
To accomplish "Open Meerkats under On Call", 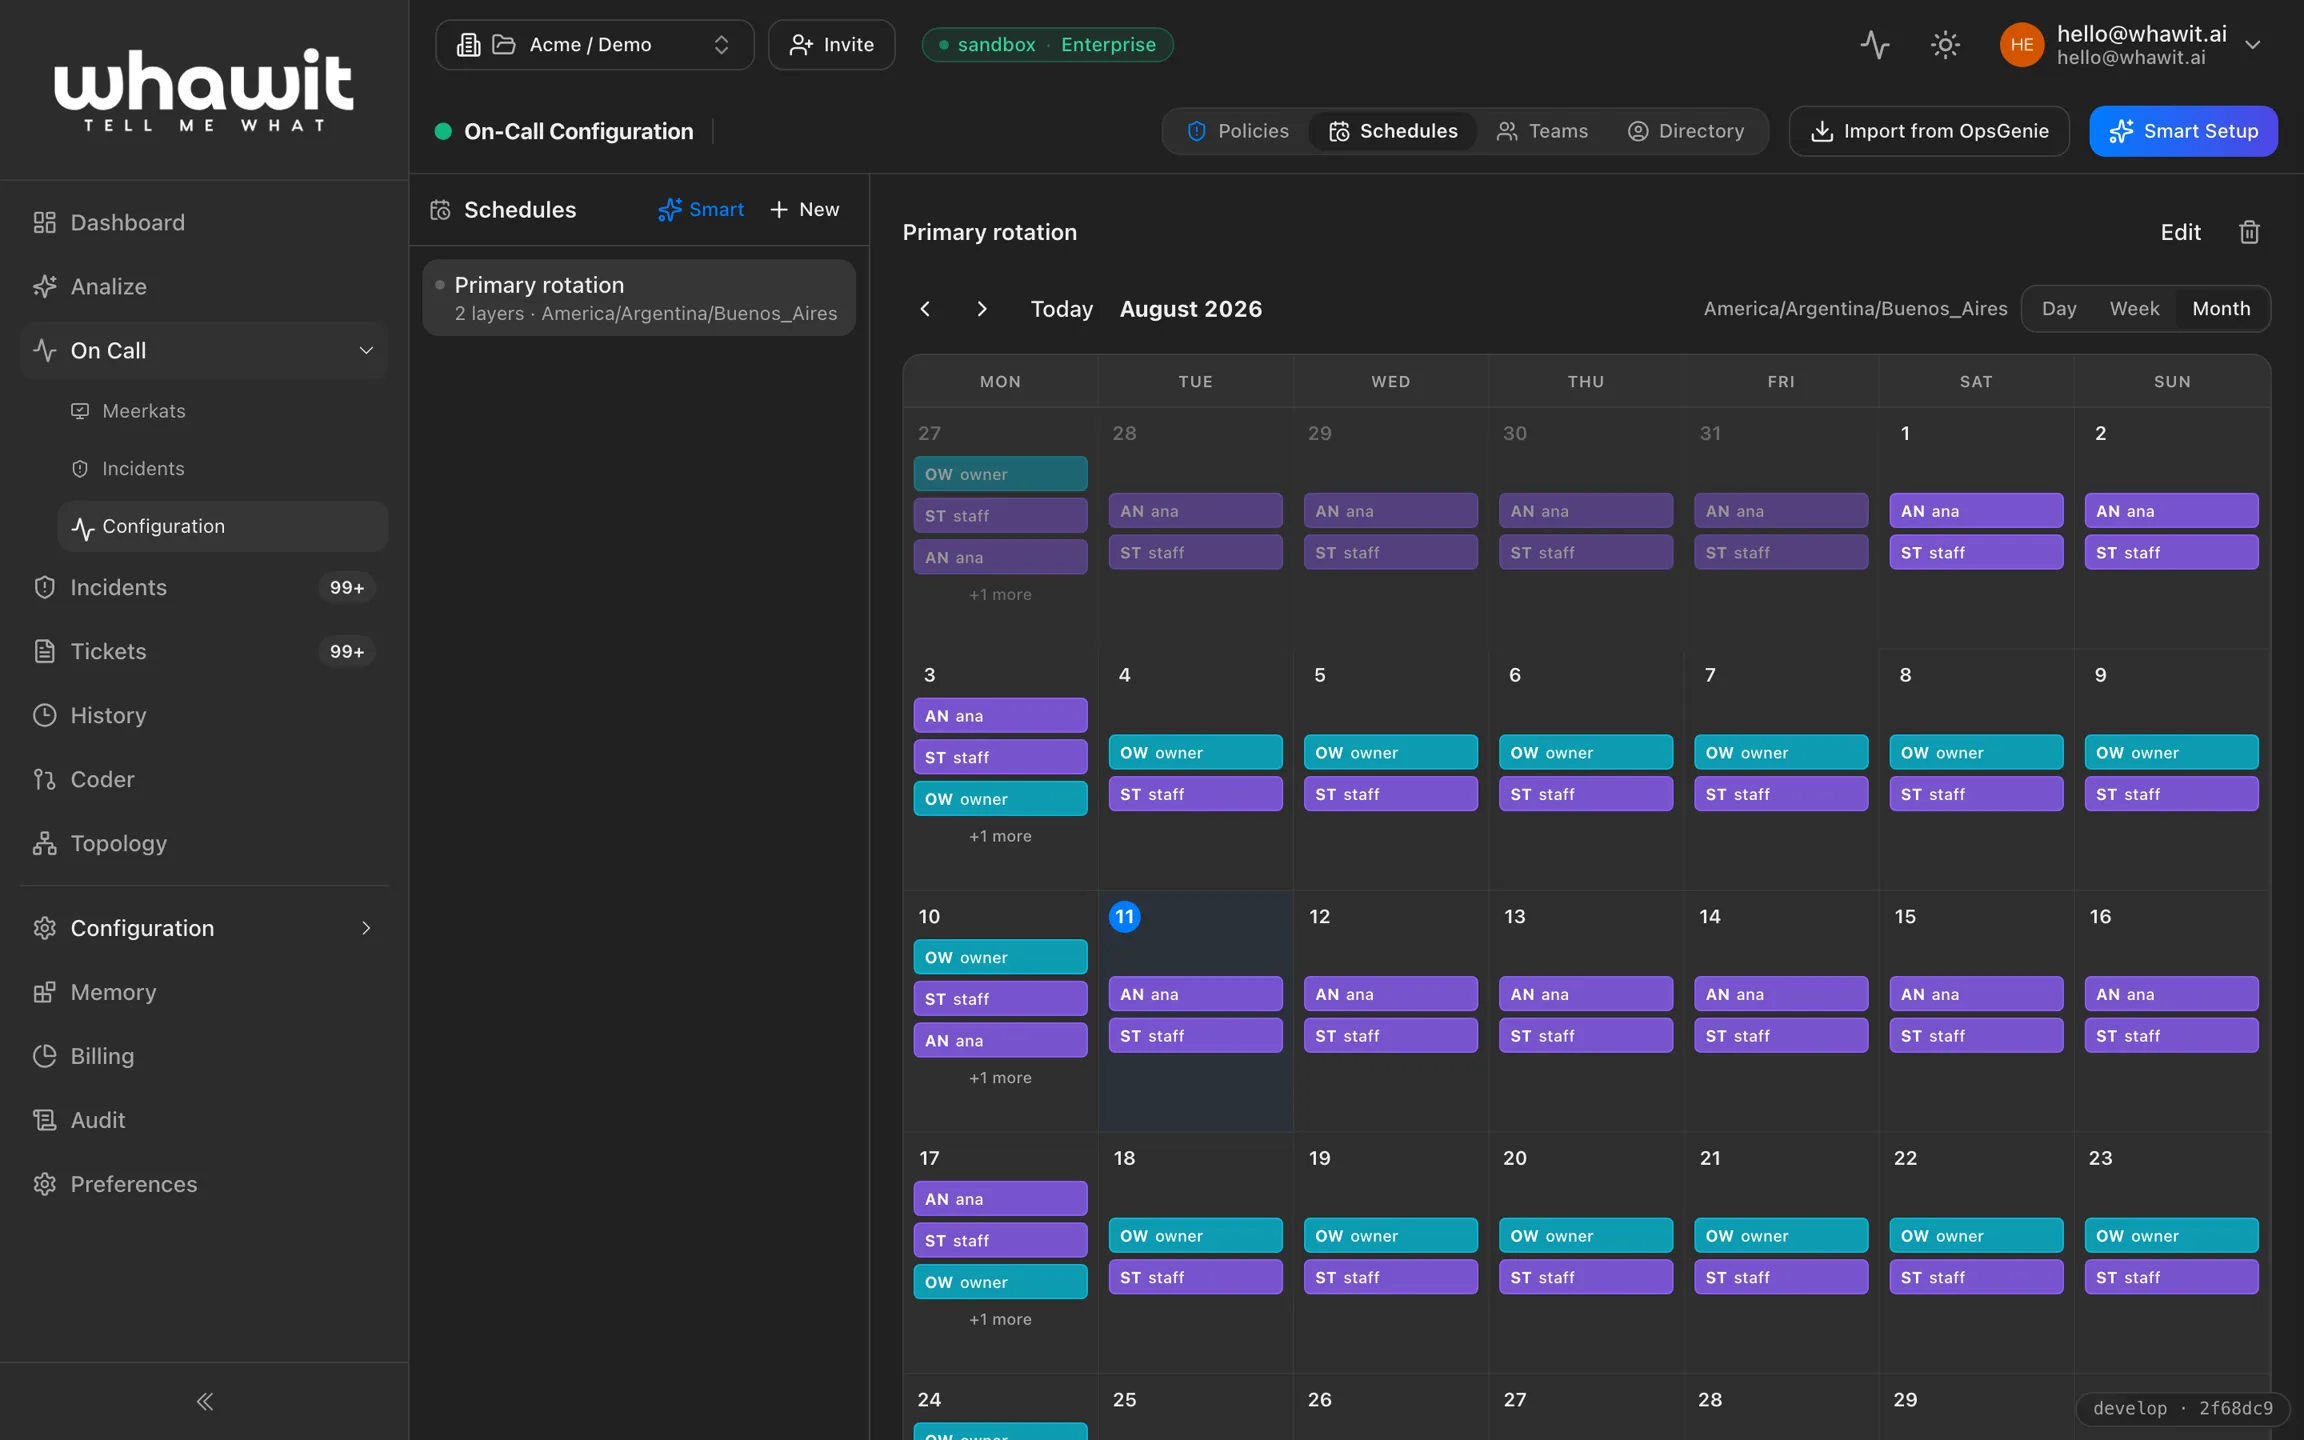I will pyautogui.click(x=222, y=411).
